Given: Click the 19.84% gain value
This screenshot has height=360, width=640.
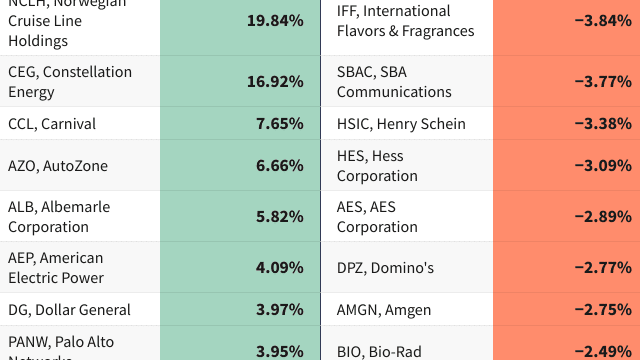Looking at the screenshot, I should 275,21.
